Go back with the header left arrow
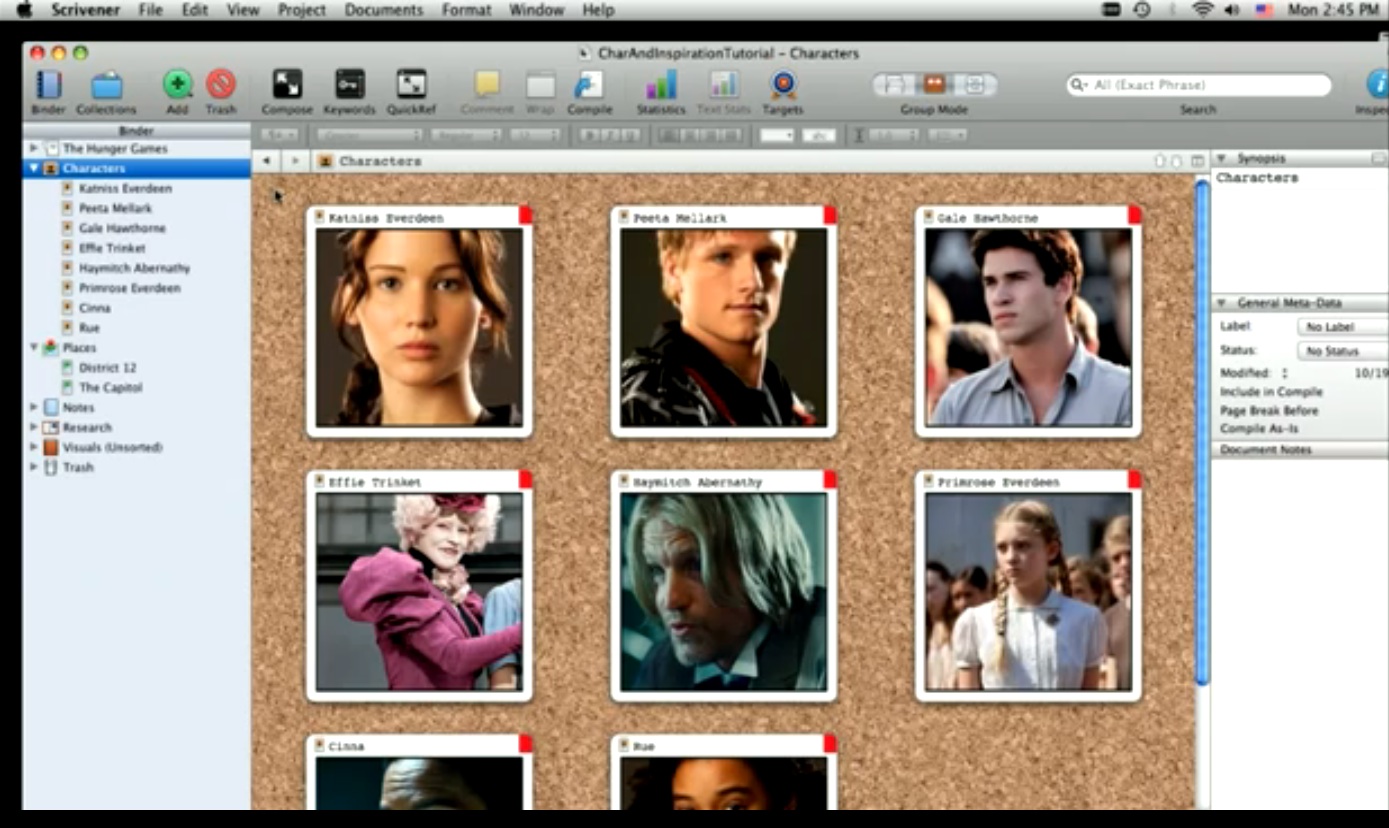 click(x=266, y=161)
